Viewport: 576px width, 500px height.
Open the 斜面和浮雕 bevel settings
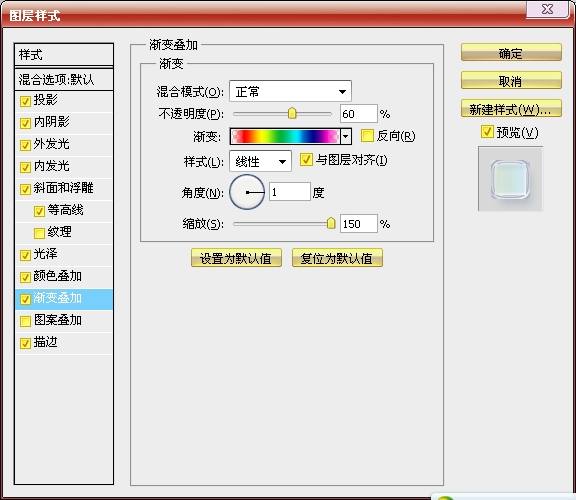[x=64, y=189]
